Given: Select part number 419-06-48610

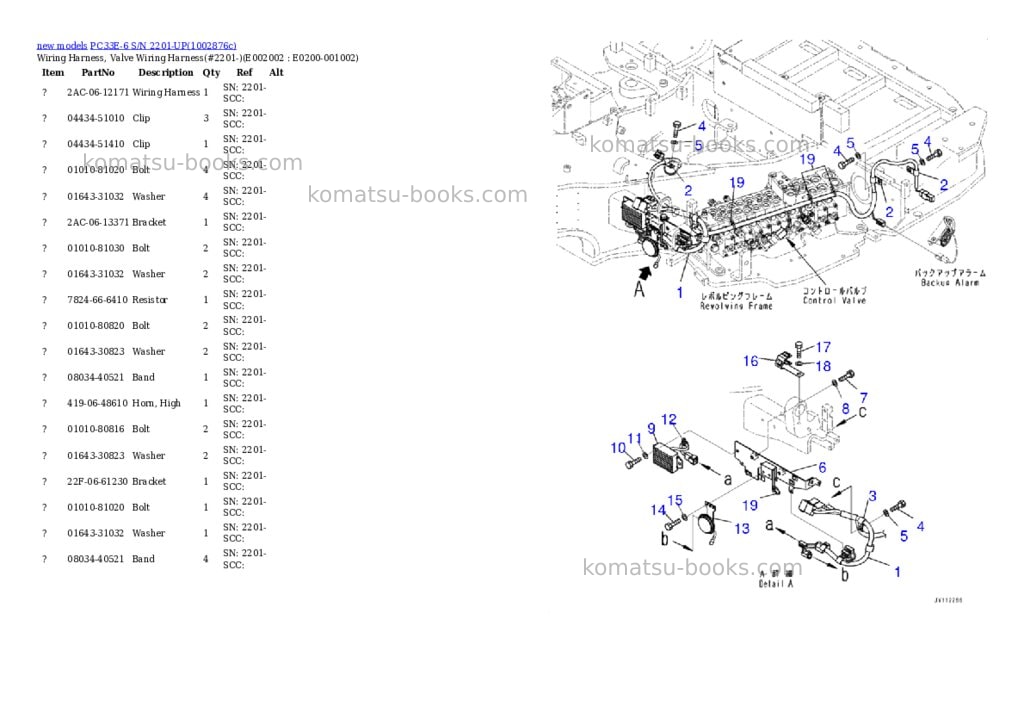Looking at the screenshot, I should point(97,404).
